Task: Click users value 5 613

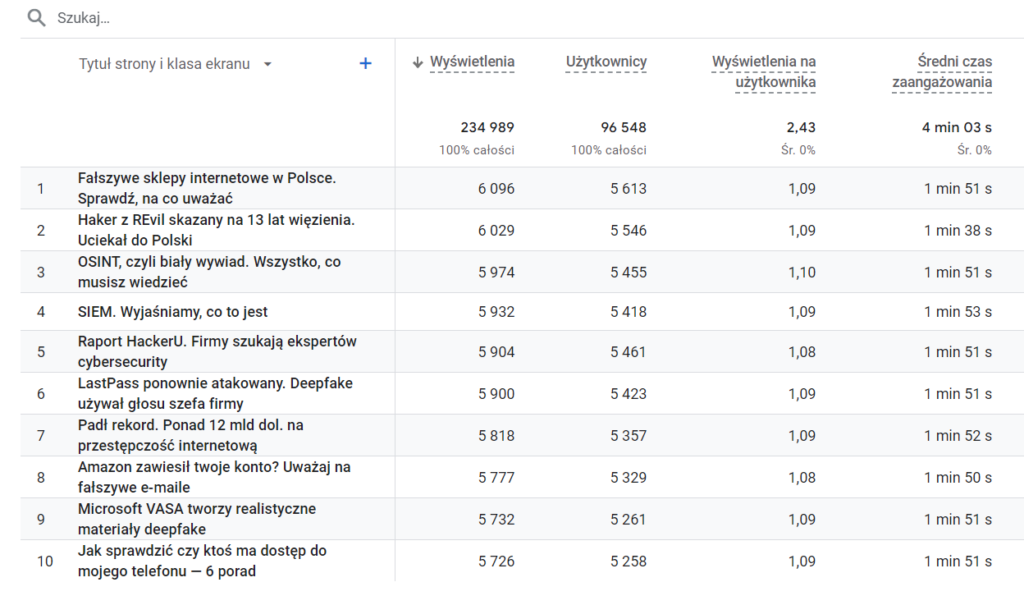Action: point(628,189)
